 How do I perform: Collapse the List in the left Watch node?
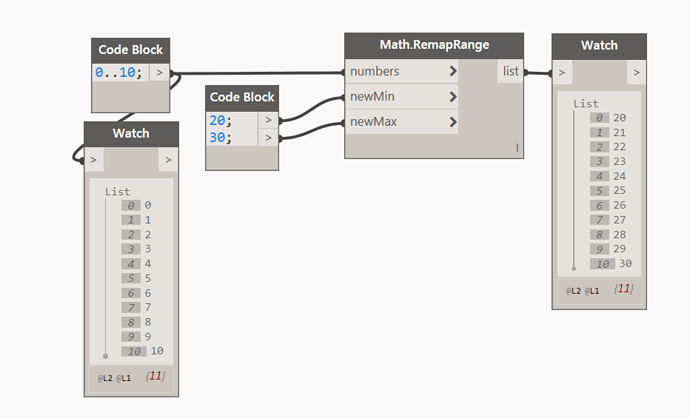(117, 192)
